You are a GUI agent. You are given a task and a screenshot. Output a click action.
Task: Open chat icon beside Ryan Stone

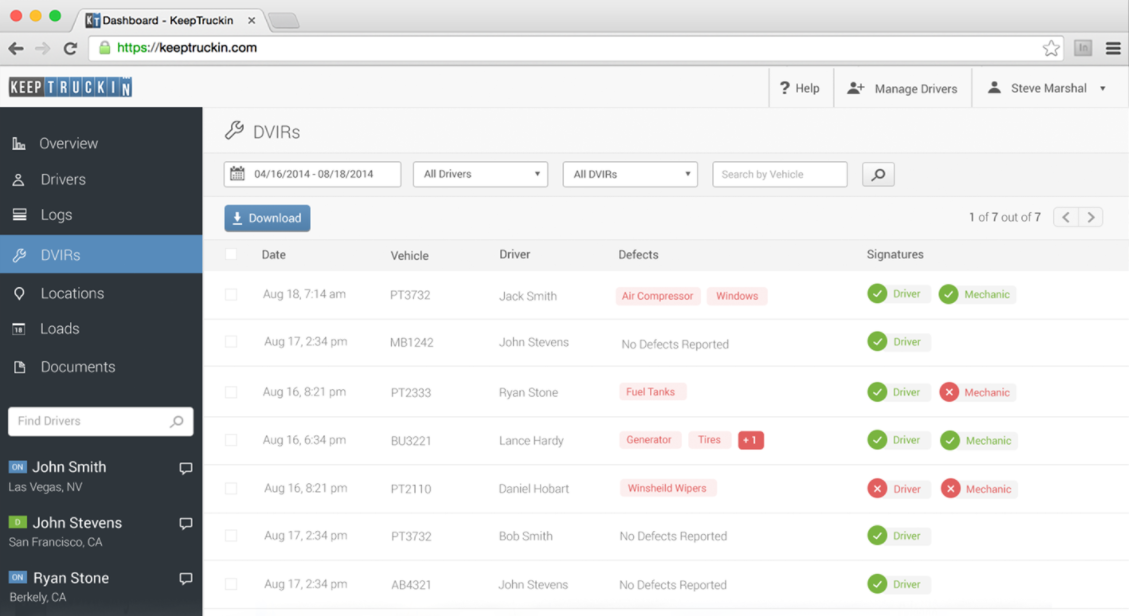coord(185,579)
